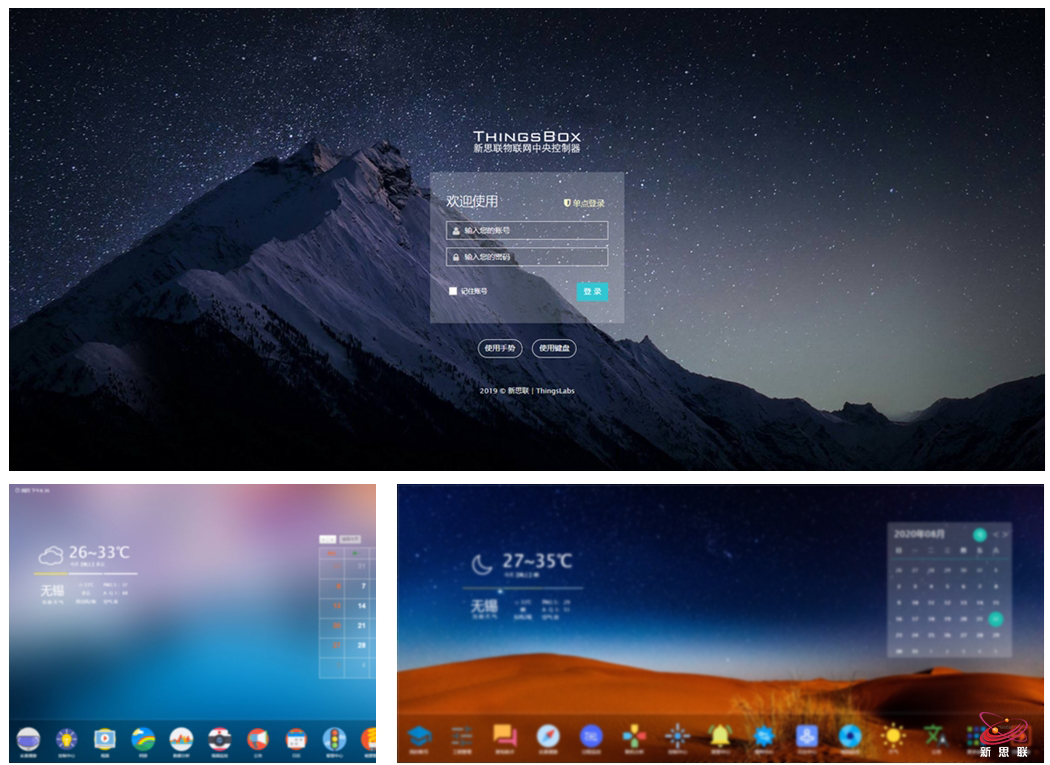Select the teal highlighted date in the desert desktop calendar

[996, 619]
